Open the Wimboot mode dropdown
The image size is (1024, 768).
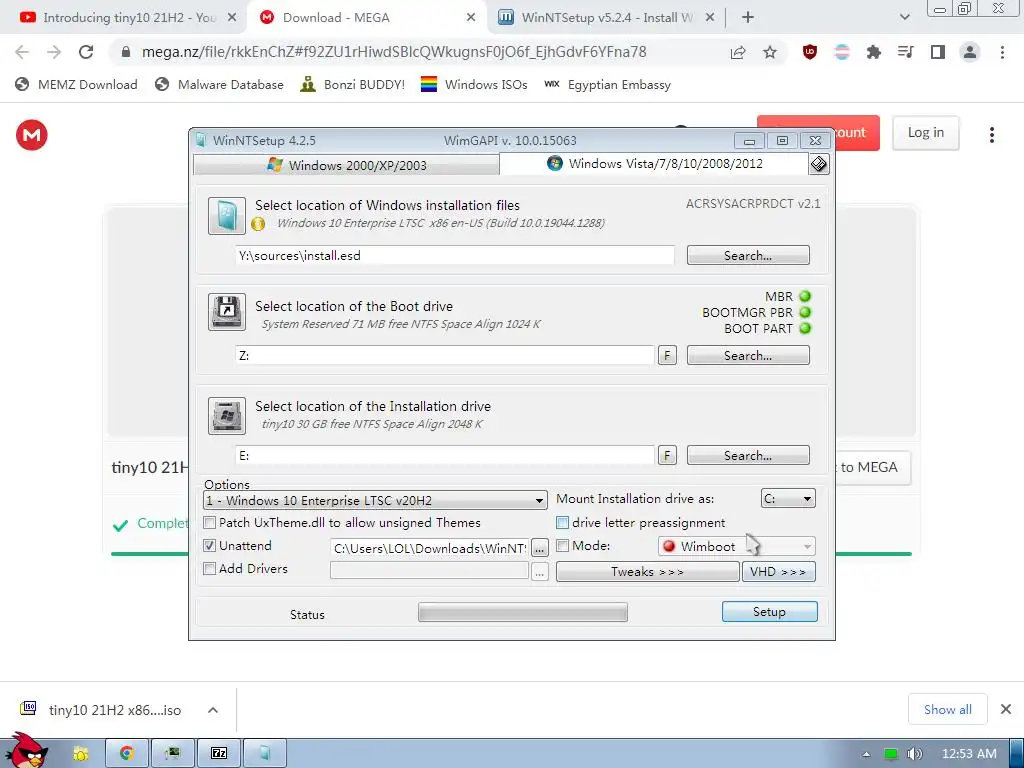(737, 546)
